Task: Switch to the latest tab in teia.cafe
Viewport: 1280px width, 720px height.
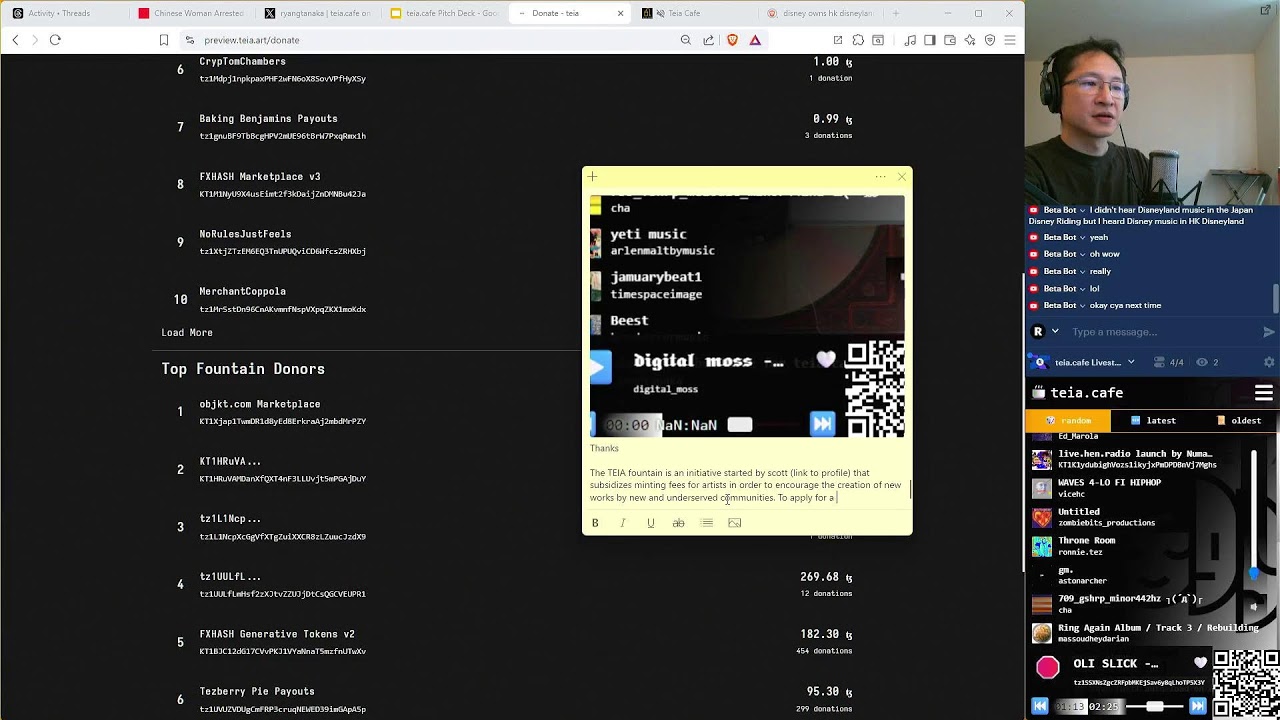Action: pos(1152,421)
